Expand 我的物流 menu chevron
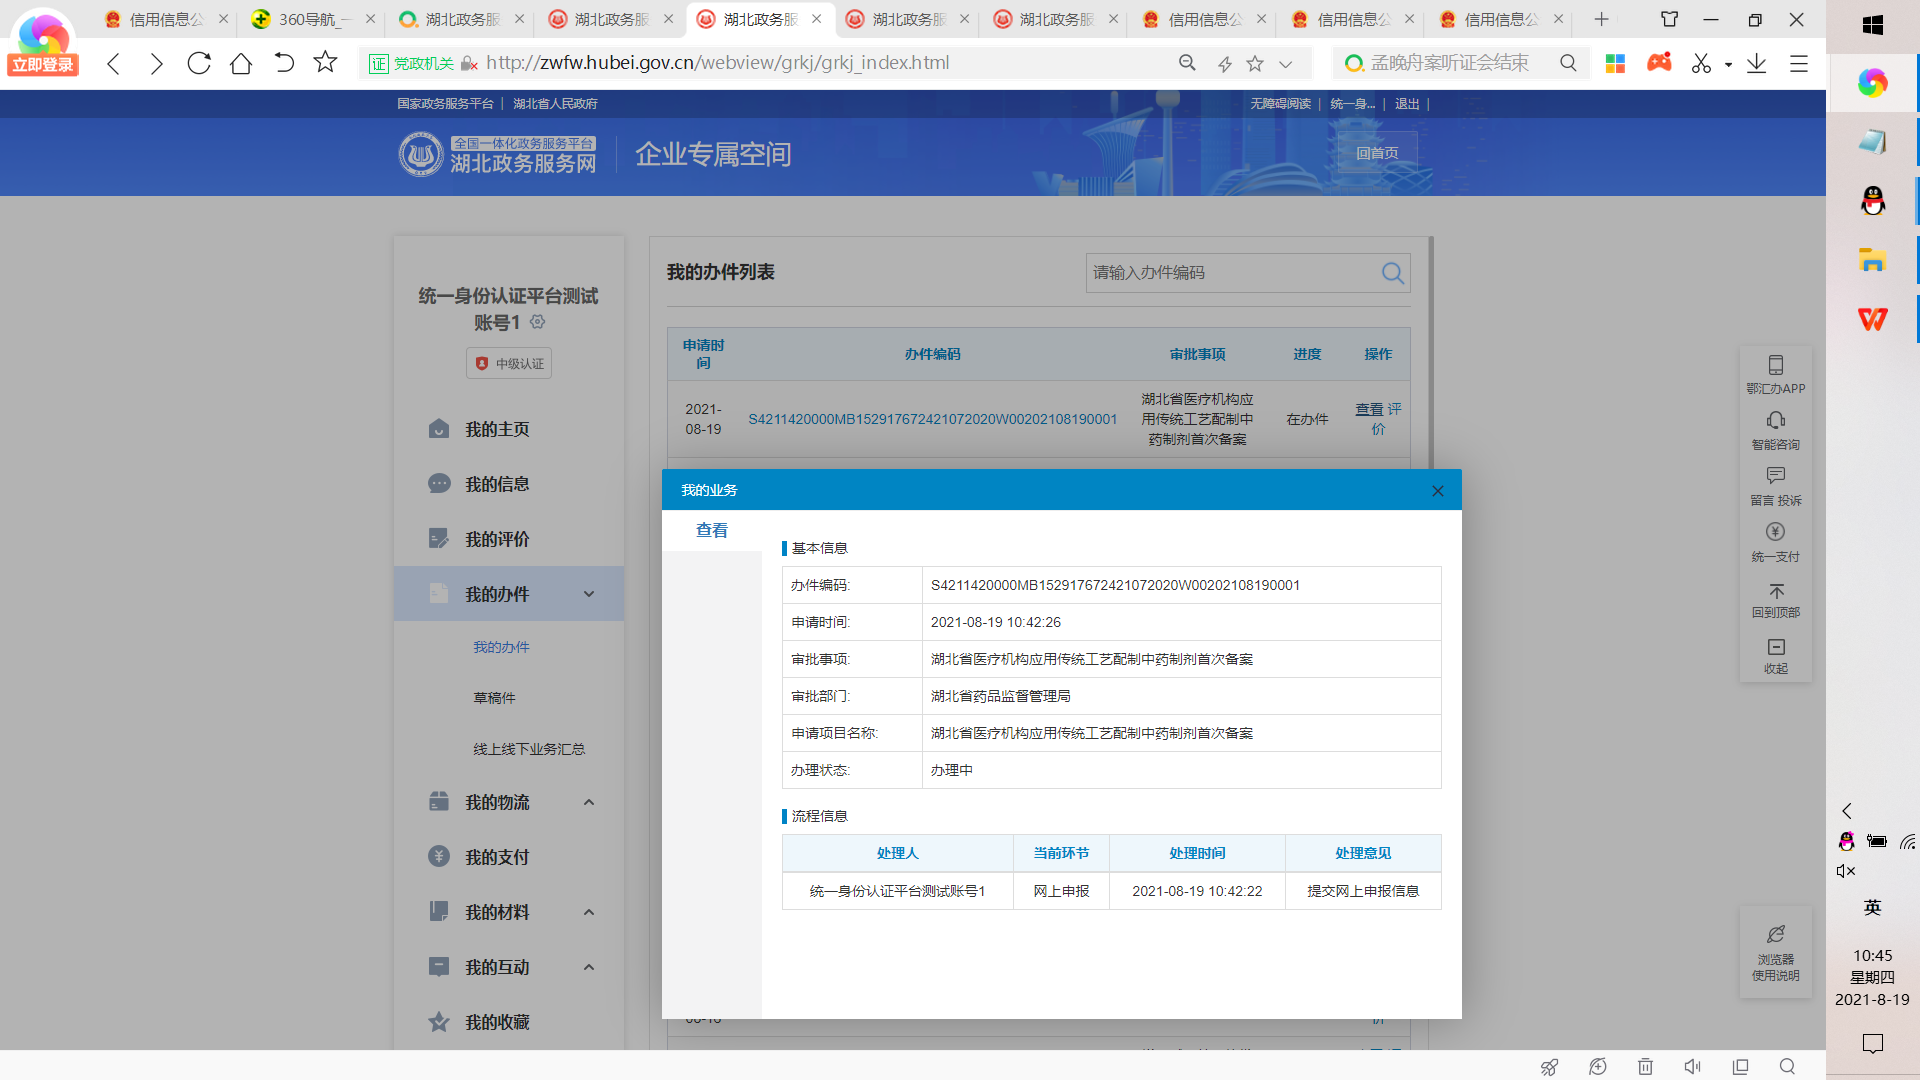This screenshot has width=1920, height=1080. (x=589, y=802)
